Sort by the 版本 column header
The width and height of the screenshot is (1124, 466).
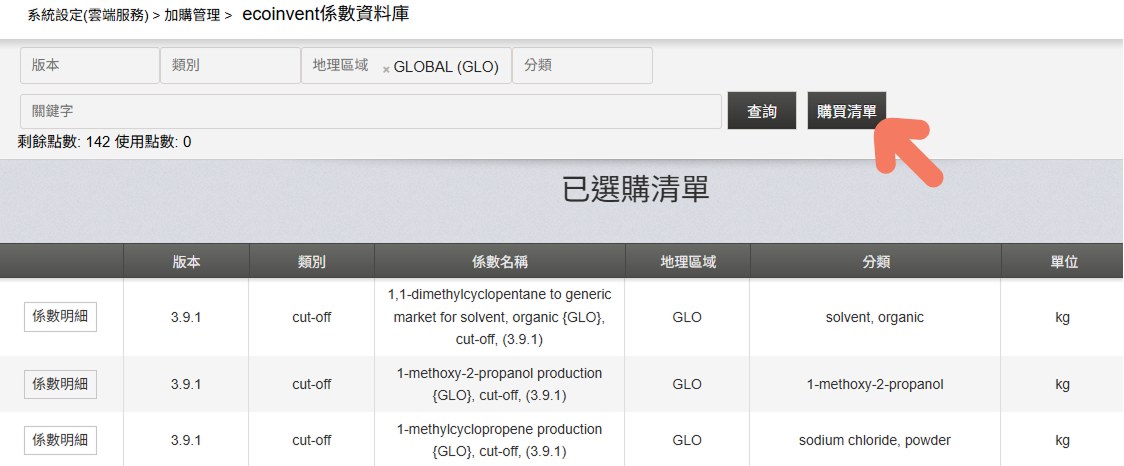pos(186,262)
